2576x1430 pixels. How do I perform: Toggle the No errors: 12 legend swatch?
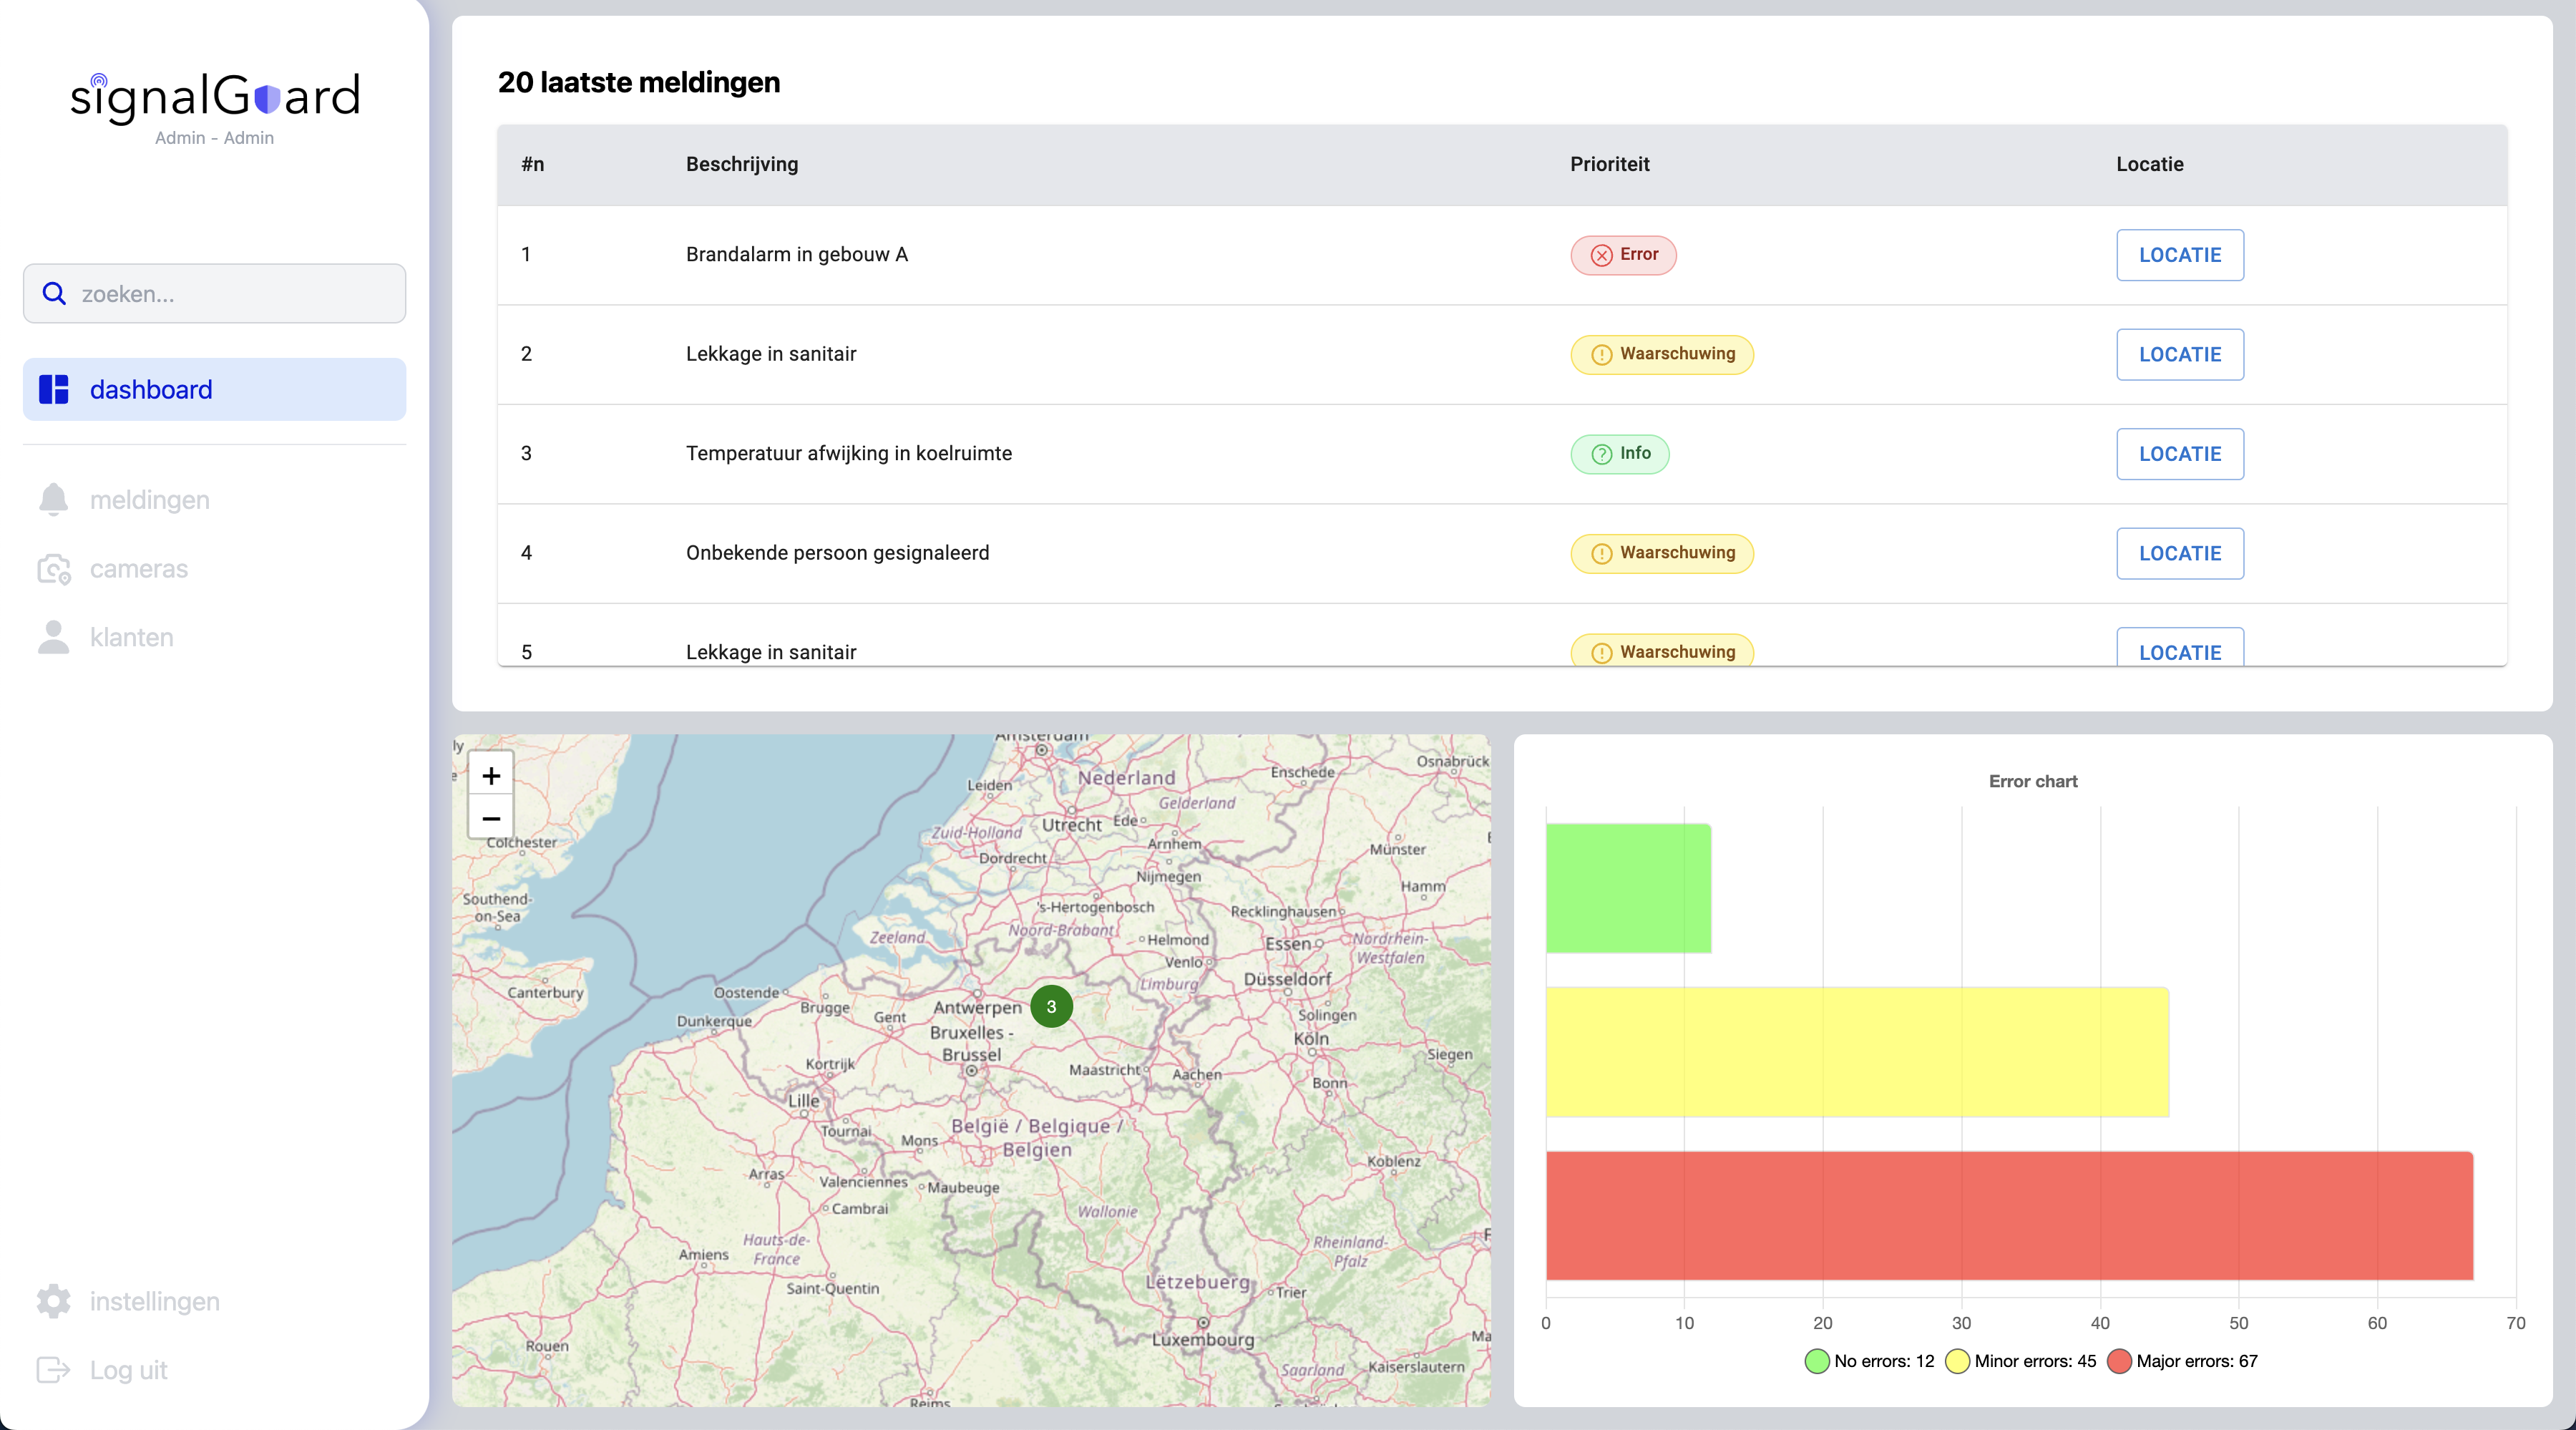1817,1361
